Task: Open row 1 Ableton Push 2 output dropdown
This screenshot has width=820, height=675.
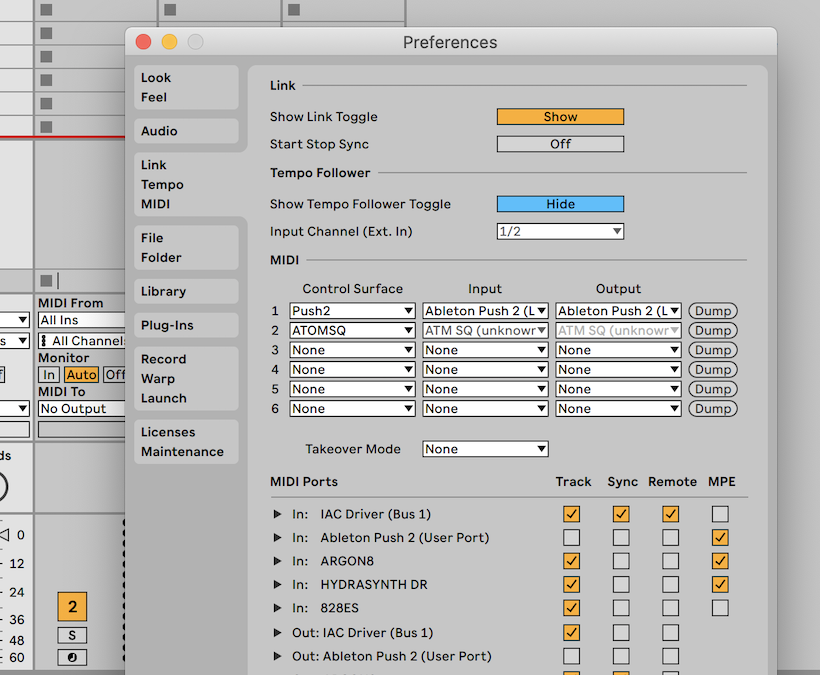Action: [618, 311]
